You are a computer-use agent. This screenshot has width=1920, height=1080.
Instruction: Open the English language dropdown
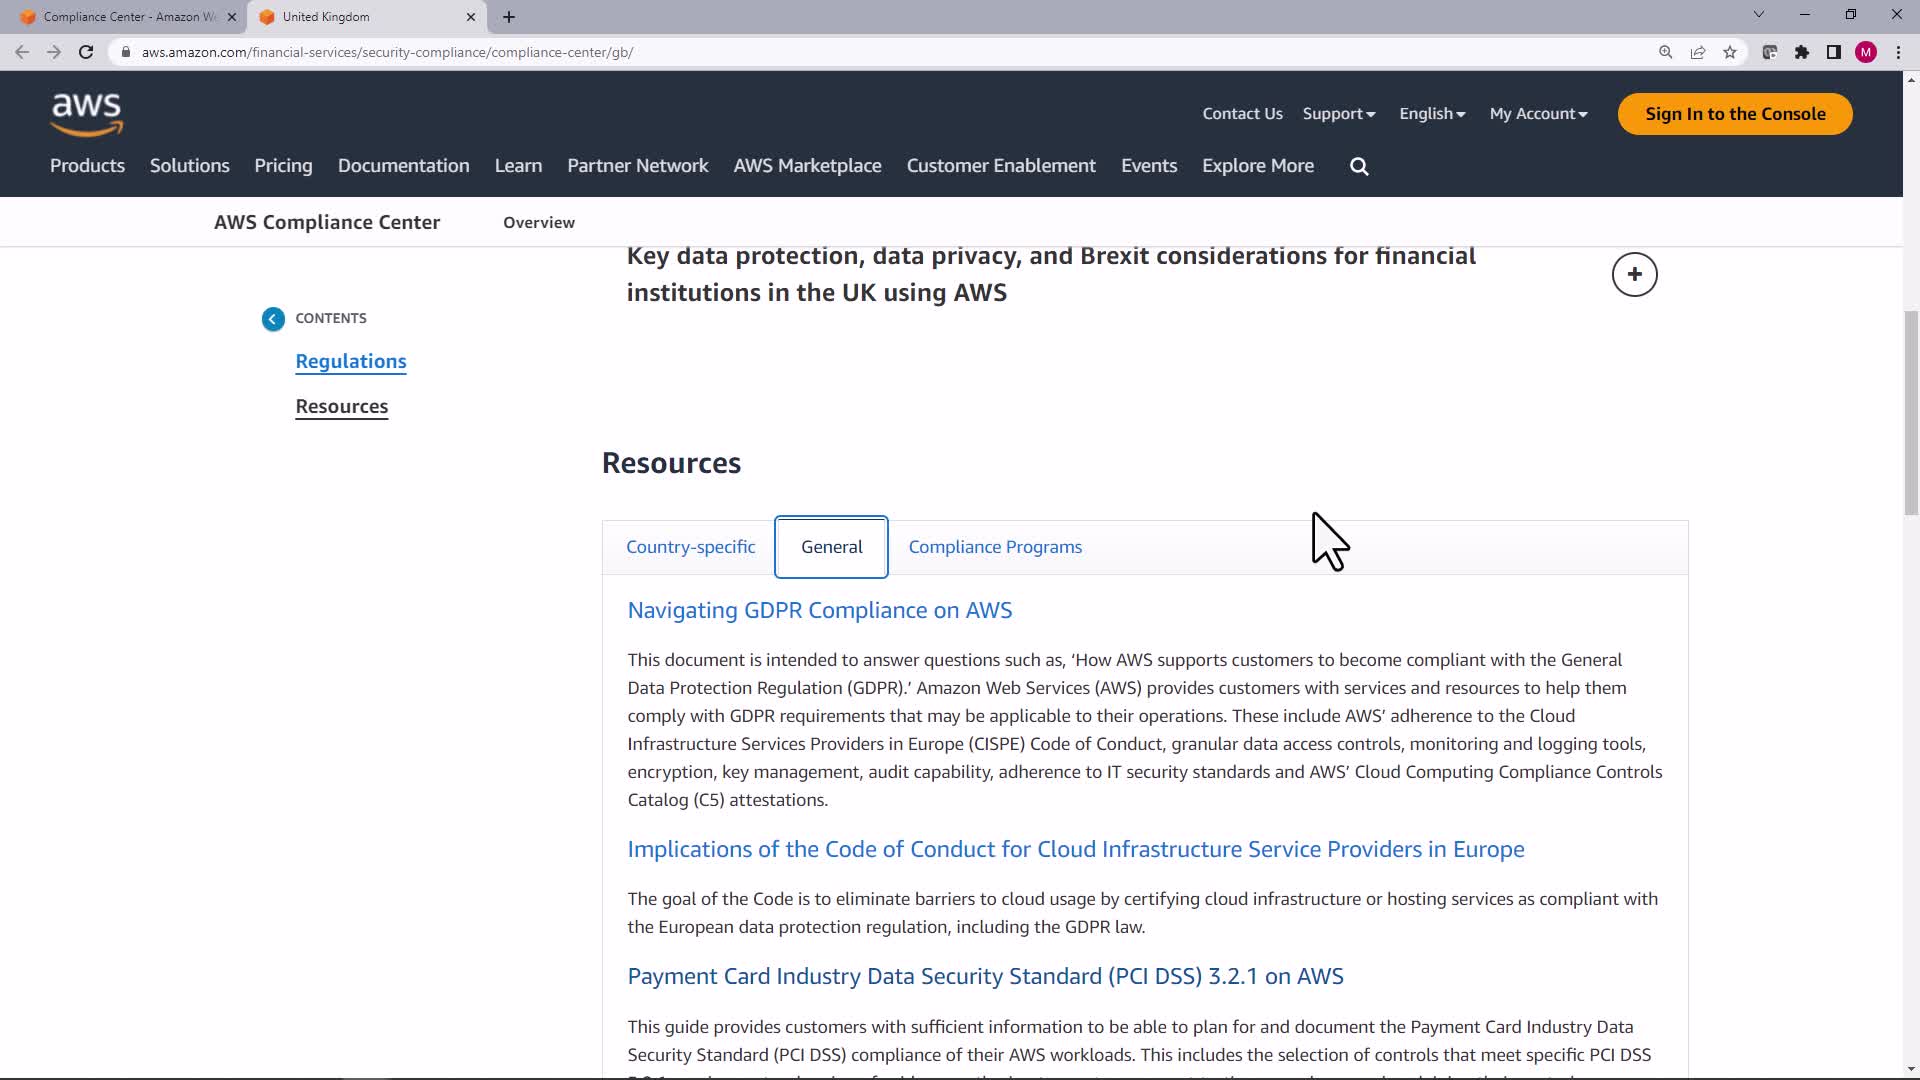(1432, 114)
